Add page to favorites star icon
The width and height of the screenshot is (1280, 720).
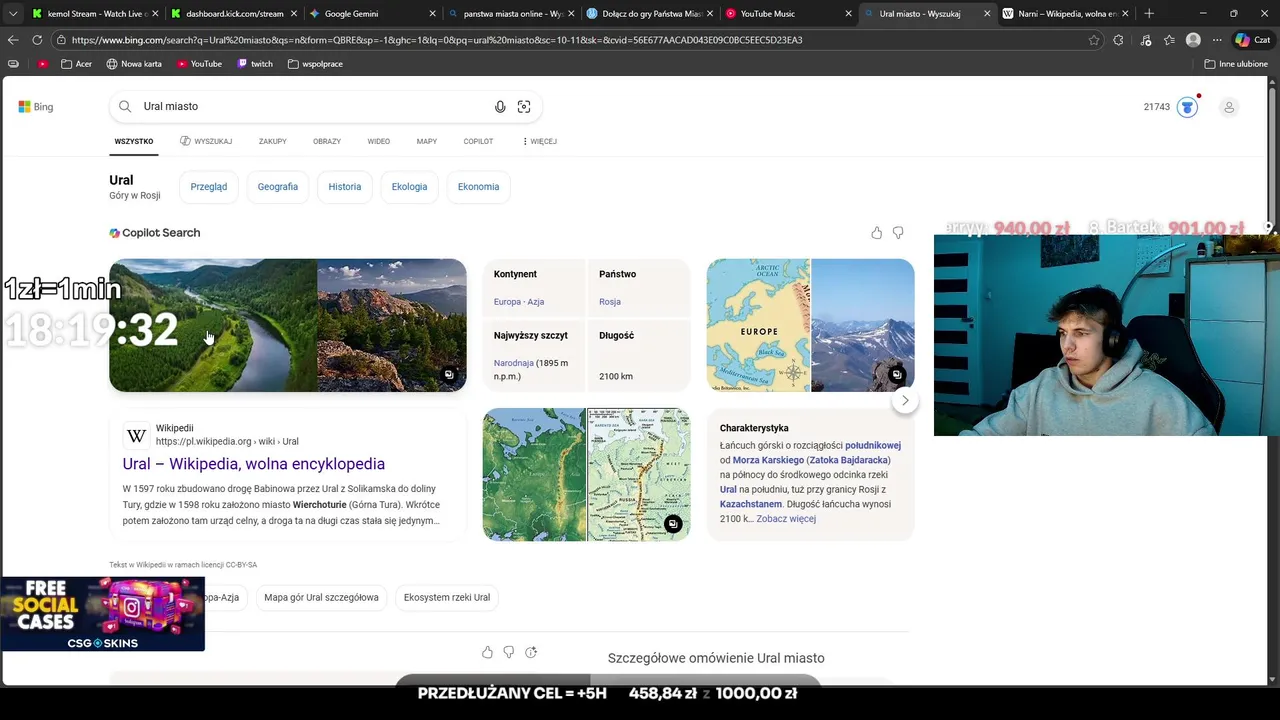[x=1094, y=40]
